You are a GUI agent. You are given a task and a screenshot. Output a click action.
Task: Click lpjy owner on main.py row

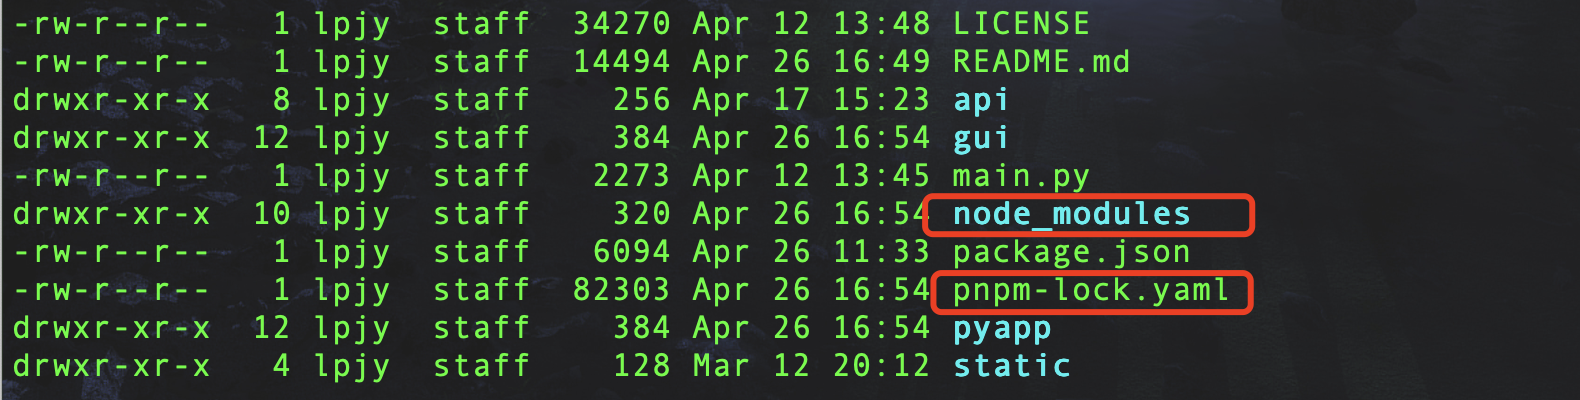click(351, 177)
